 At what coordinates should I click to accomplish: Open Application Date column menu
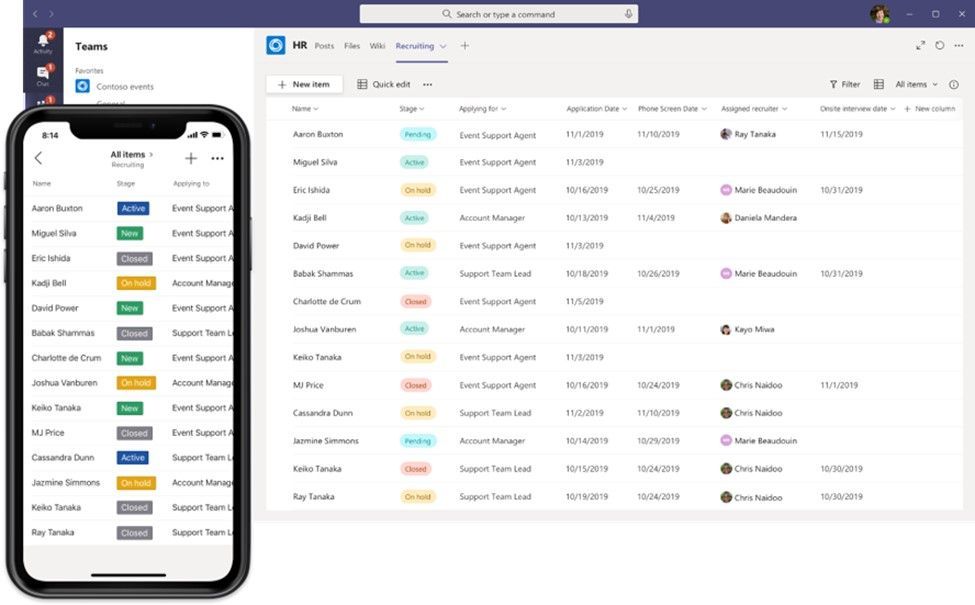(596, 109)
